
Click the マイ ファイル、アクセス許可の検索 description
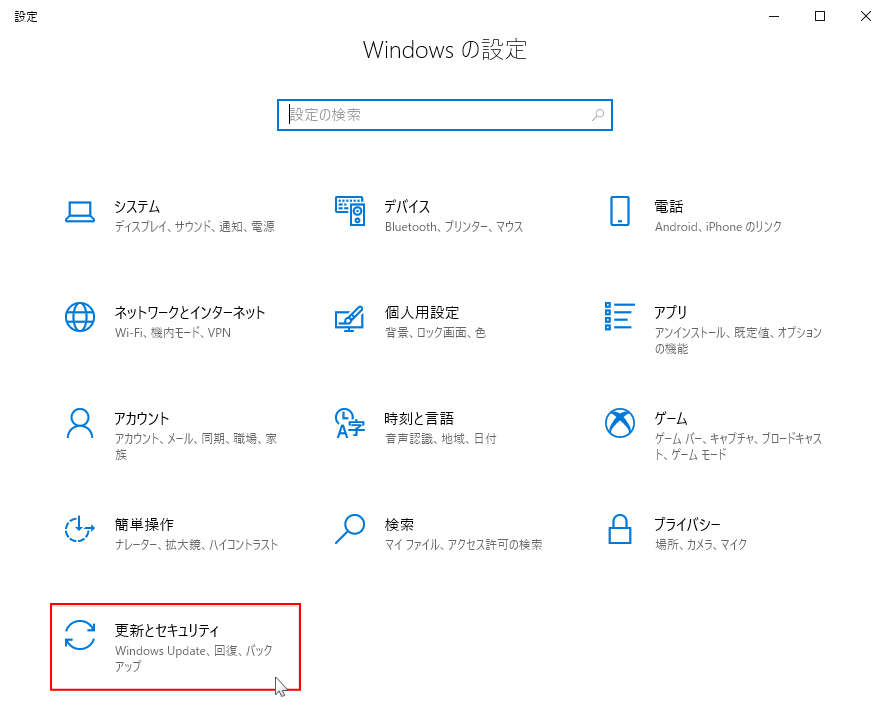point(463,545)
